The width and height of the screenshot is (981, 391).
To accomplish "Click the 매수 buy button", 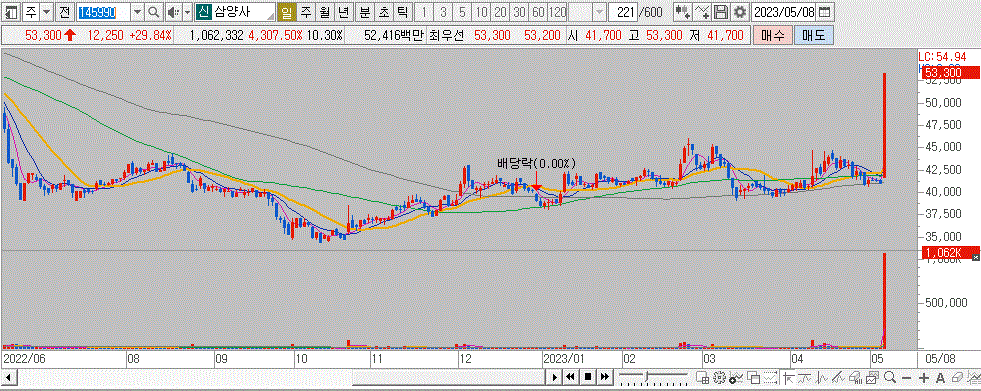I will click(x=773, y=36).
